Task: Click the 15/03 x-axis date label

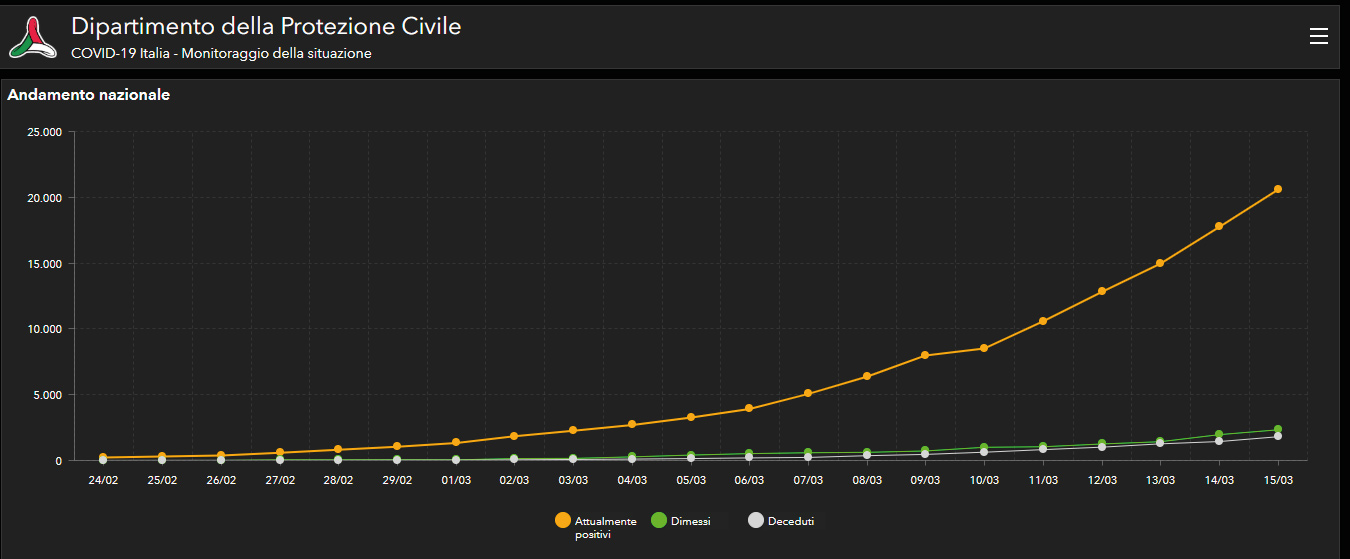Action: (x=1278, y=480)
